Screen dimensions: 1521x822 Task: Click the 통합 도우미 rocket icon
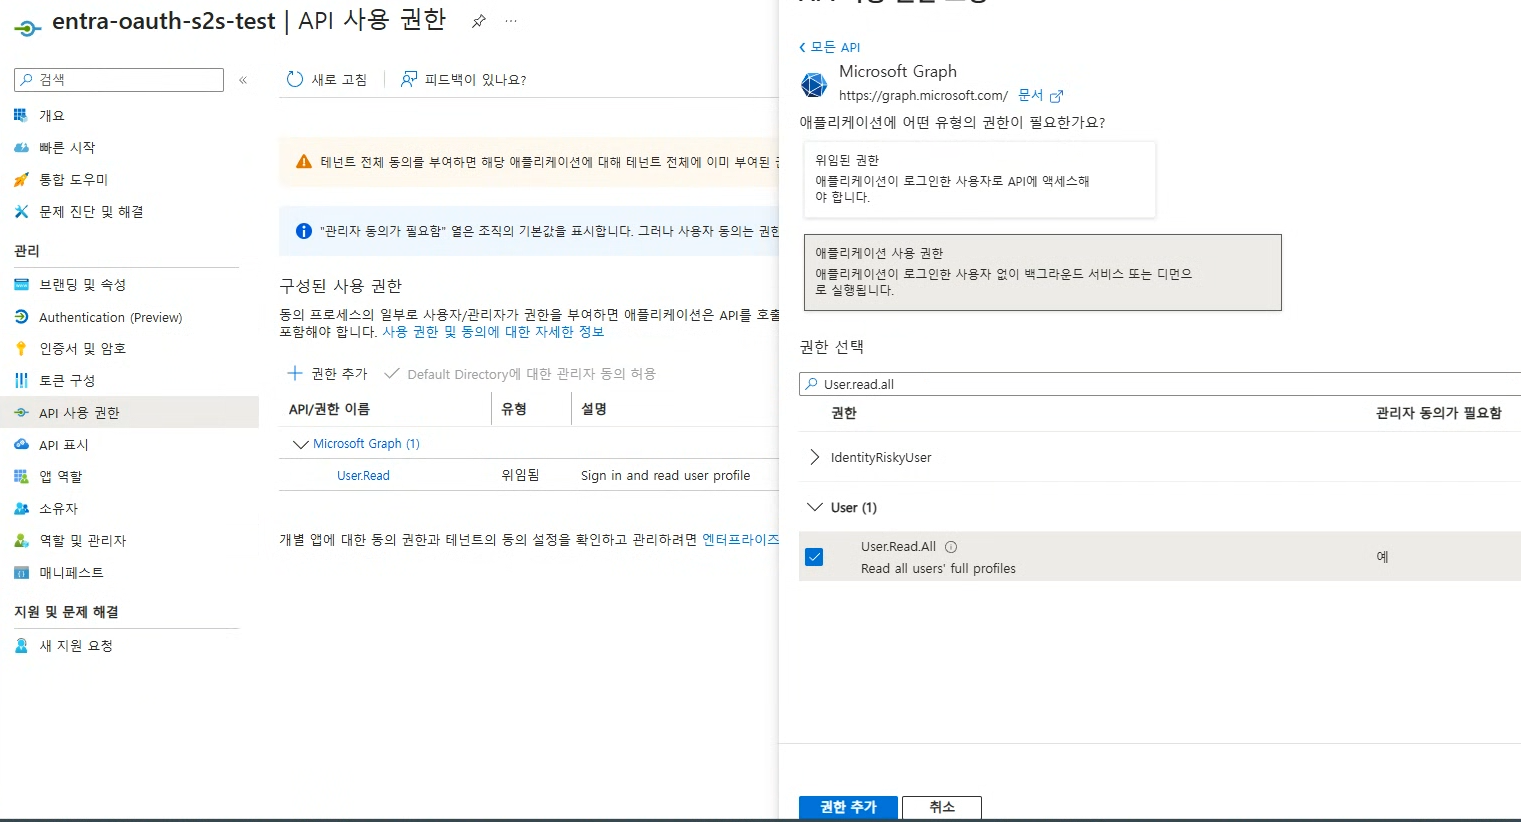tap(21, 179)
